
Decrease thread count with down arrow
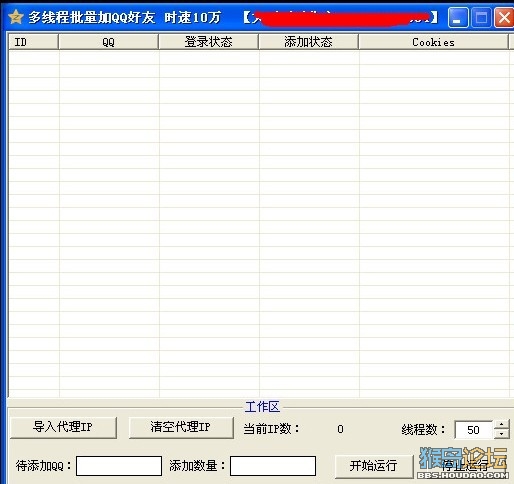(501, 434)
